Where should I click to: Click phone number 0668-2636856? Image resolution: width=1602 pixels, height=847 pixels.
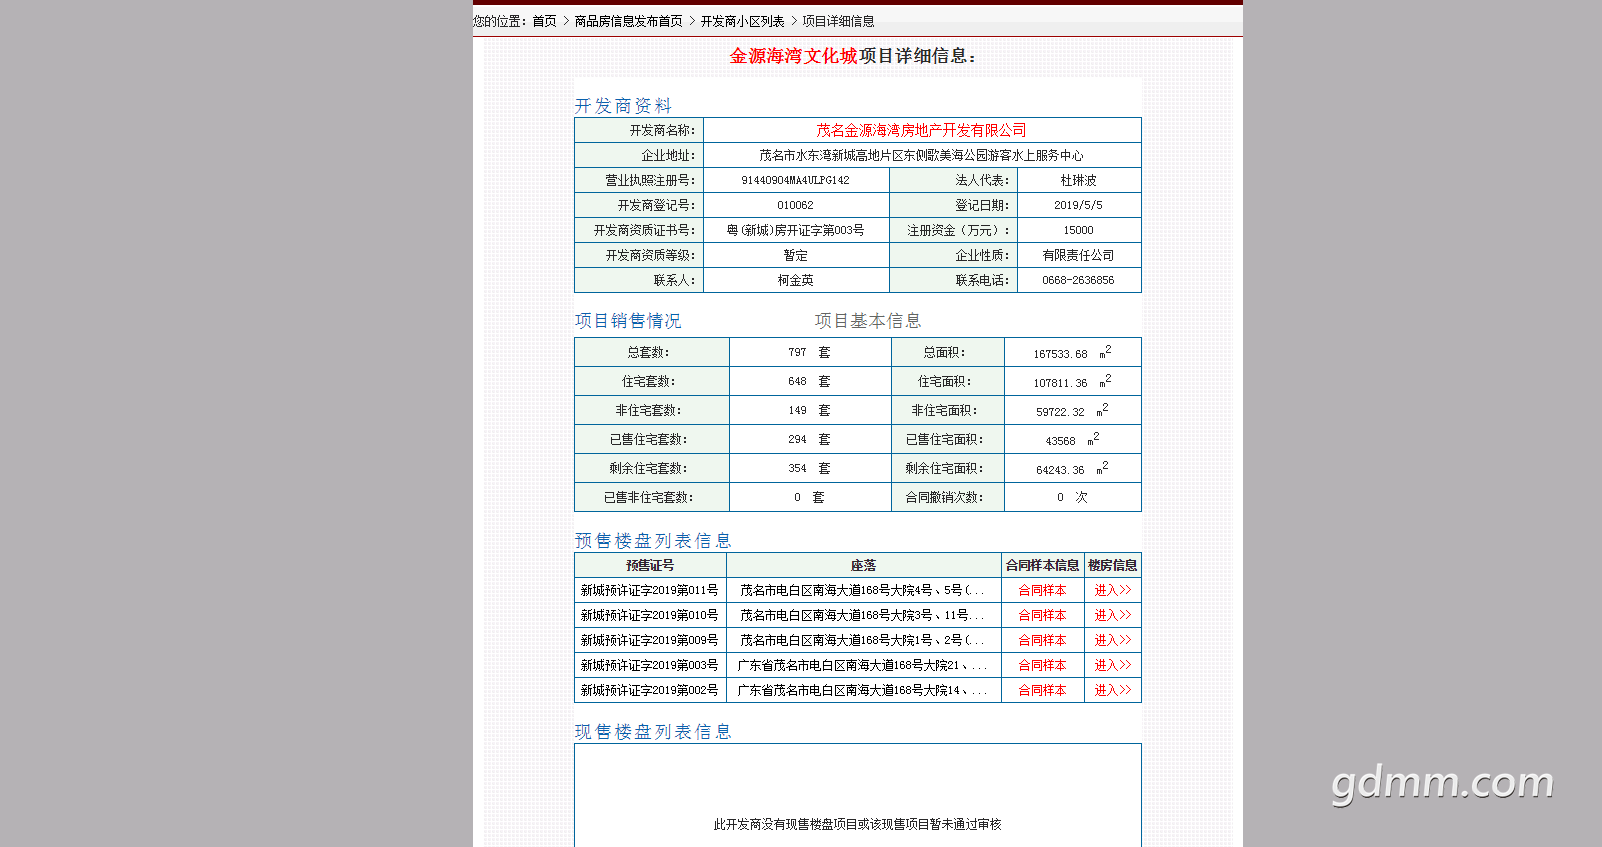(1078, 280)
